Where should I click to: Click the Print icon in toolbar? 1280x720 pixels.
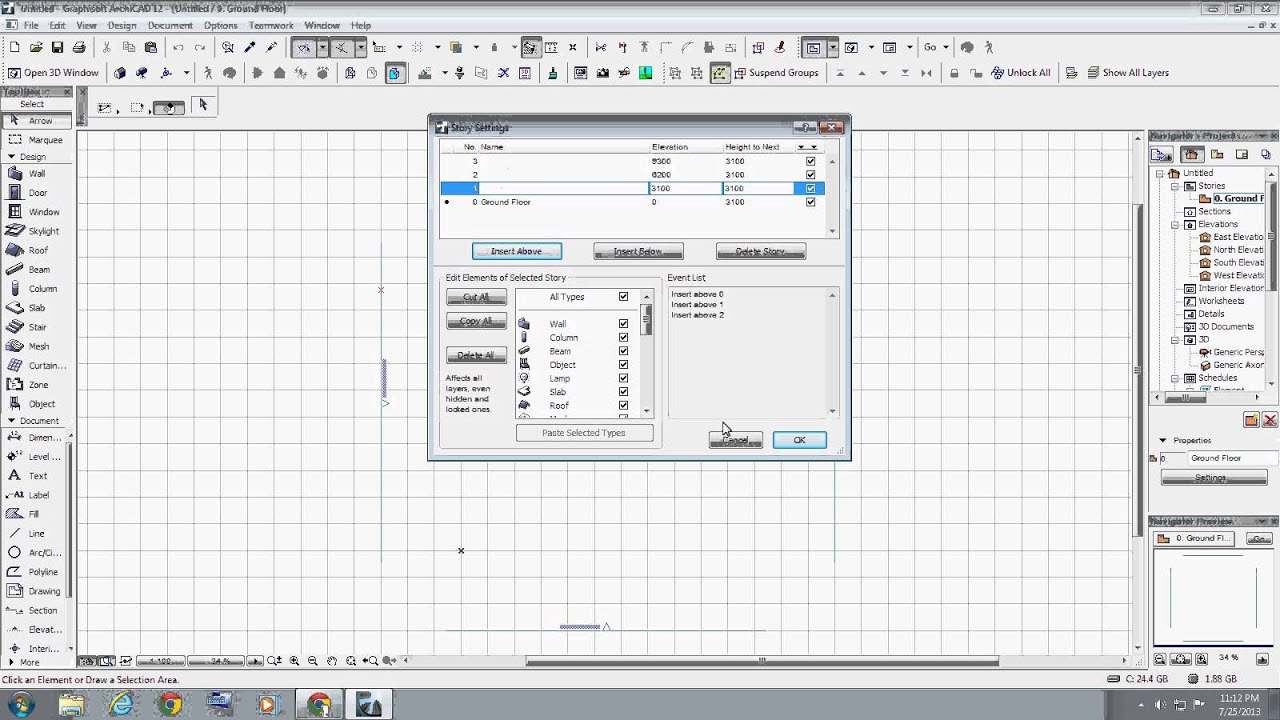tap(79, 47)
